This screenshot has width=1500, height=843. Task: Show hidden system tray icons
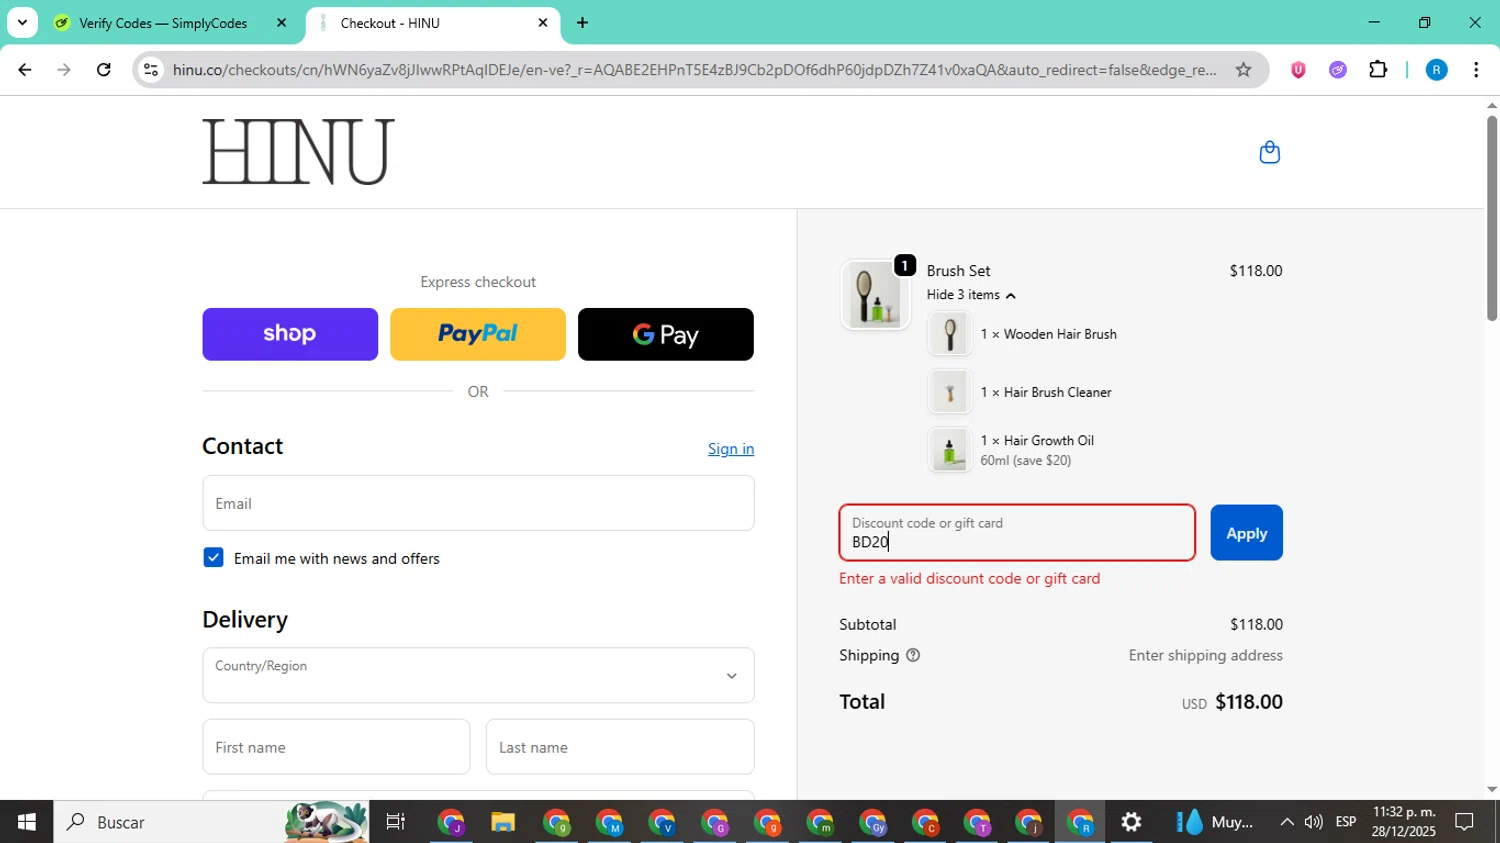[1286, 822]
